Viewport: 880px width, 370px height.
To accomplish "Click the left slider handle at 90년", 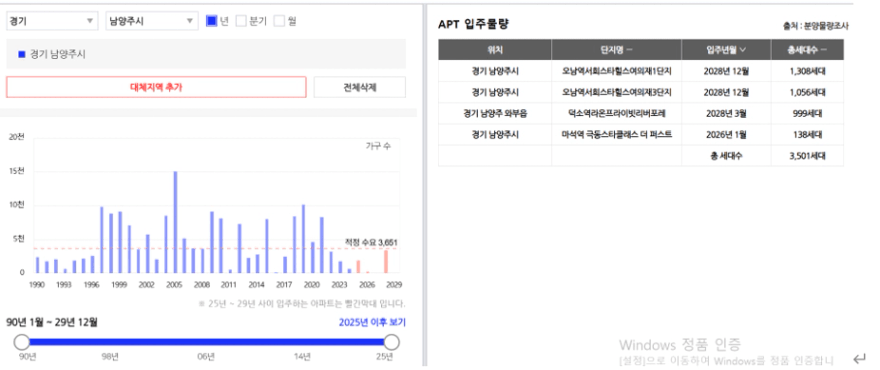I will point(21,342).
